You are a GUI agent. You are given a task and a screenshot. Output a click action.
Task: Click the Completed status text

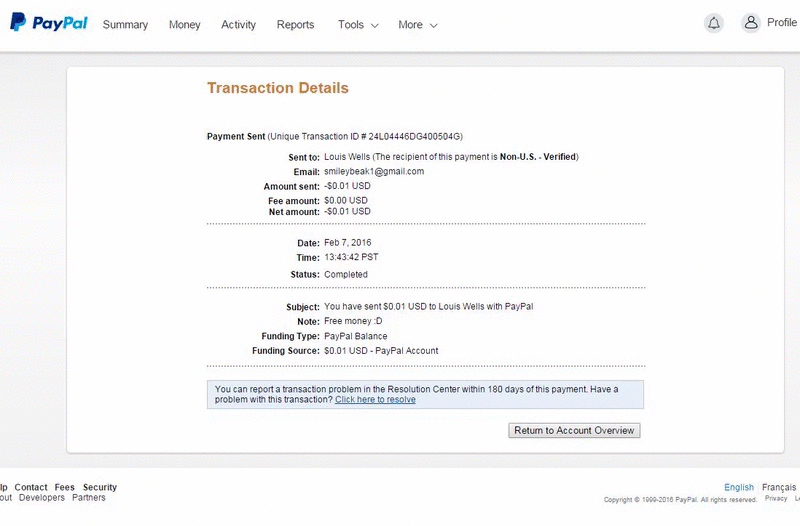coord(345,274)
